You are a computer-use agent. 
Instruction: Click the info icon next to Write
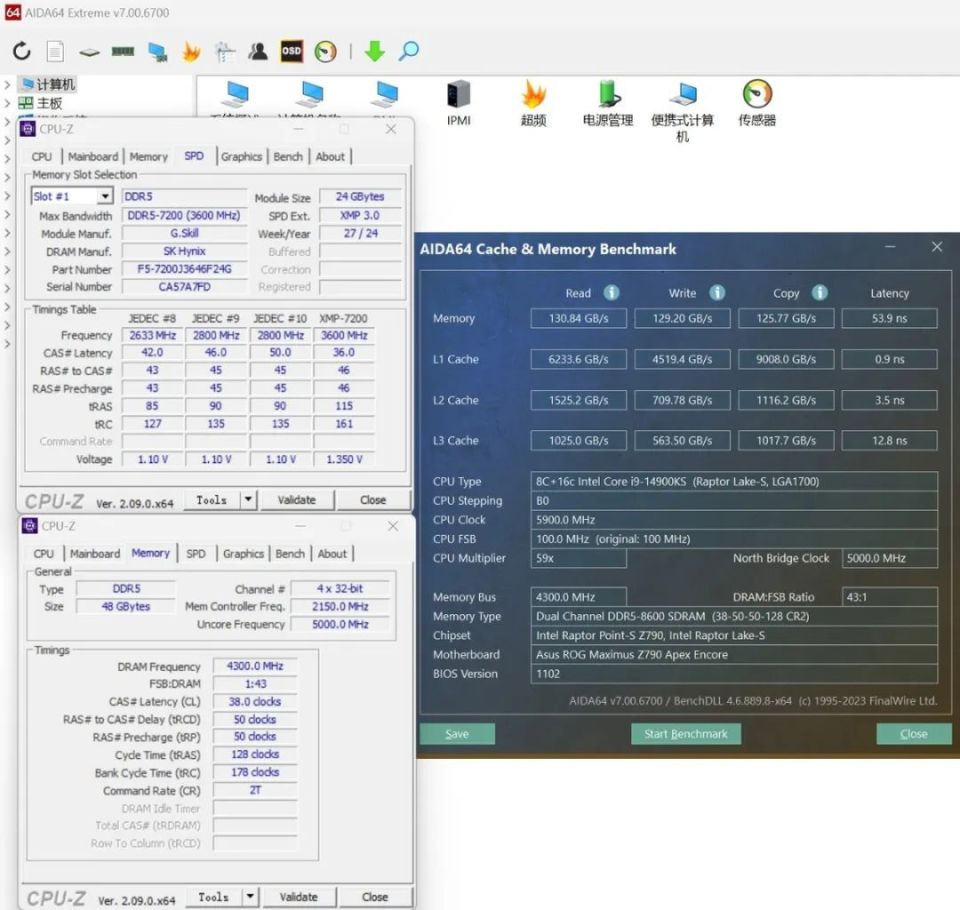(717, 293)
